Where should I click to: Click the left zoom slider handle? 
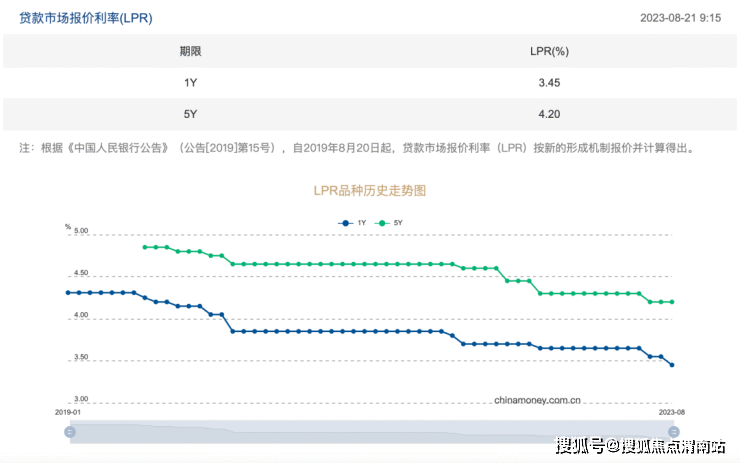coord(70,432)
